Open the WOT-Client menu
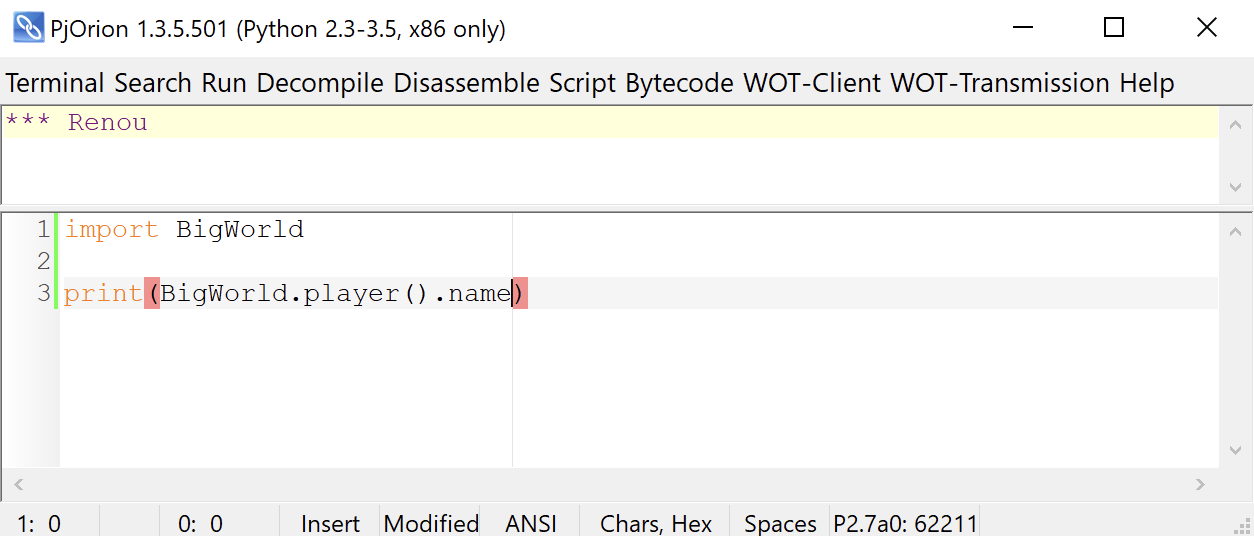1254x536 pixels. tap(811, 83)
